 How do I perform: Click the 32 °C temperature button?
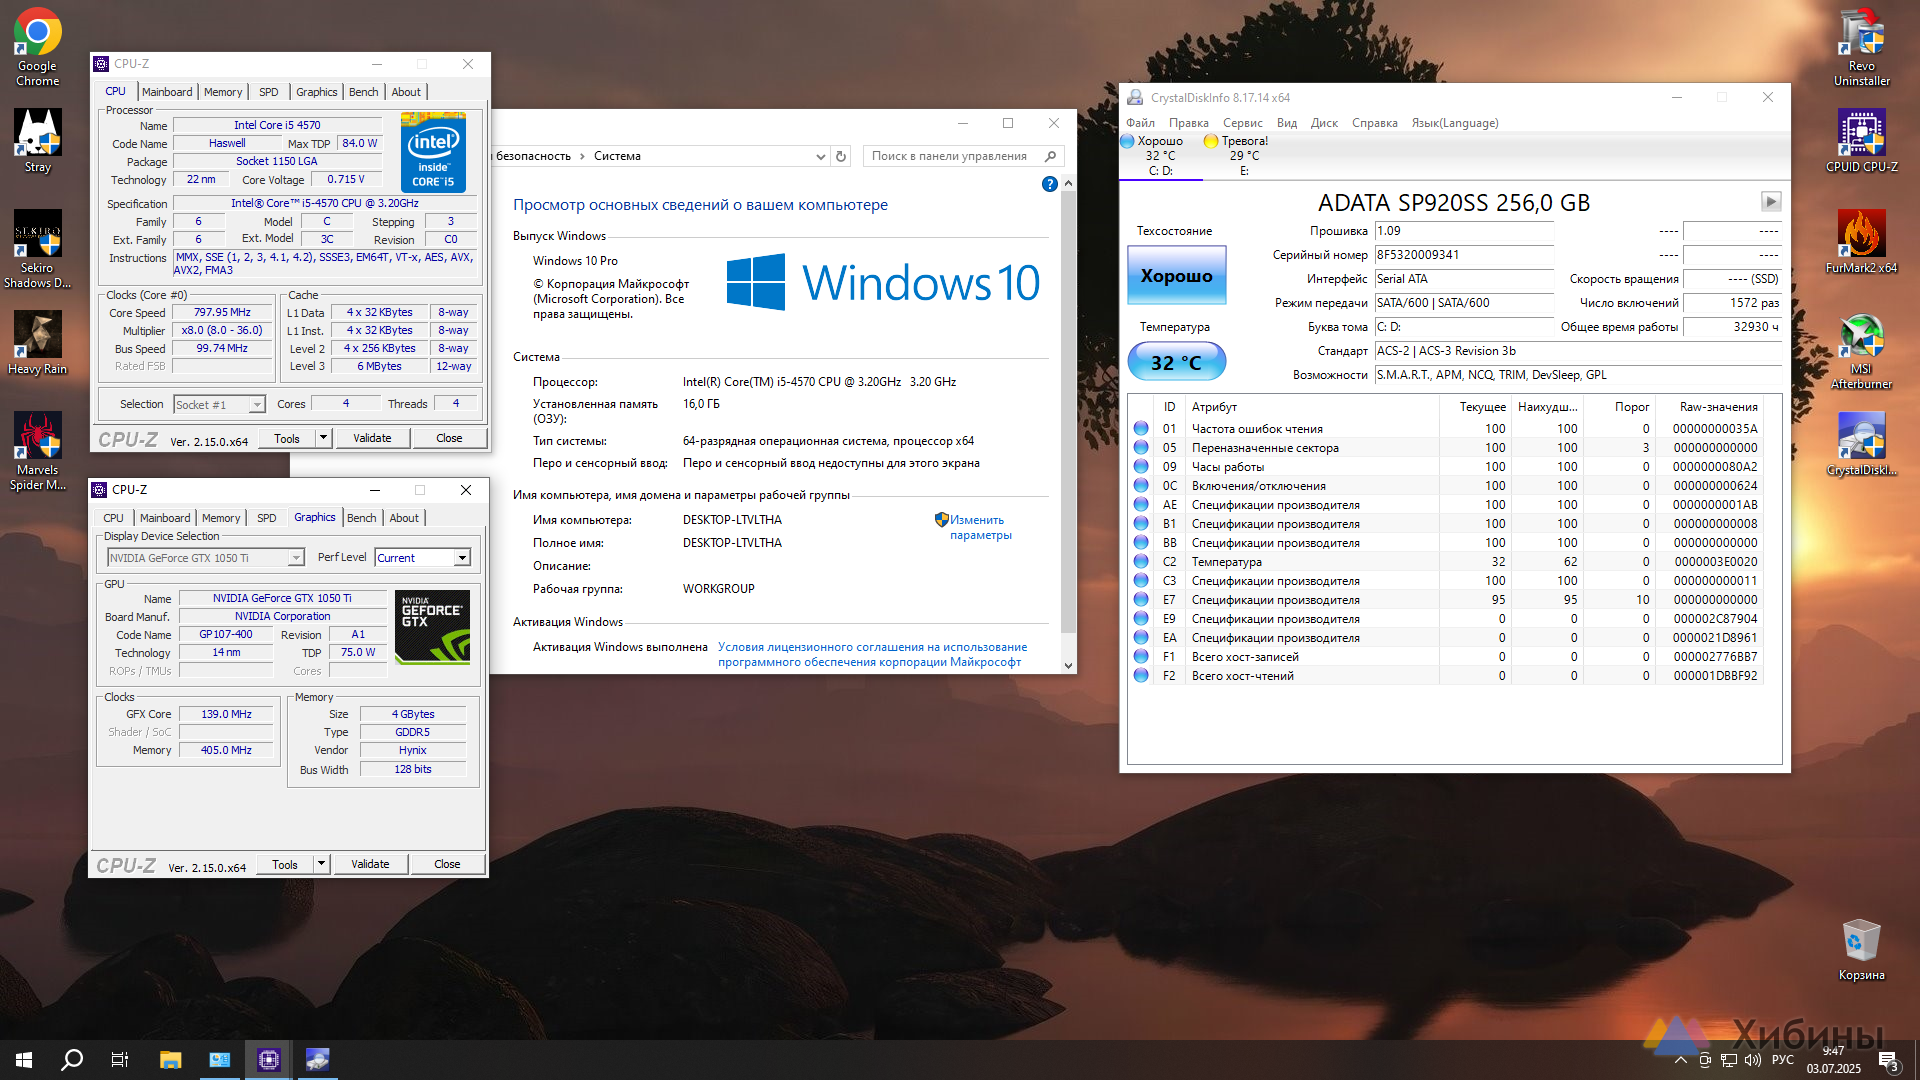[x=1177, y=362]
